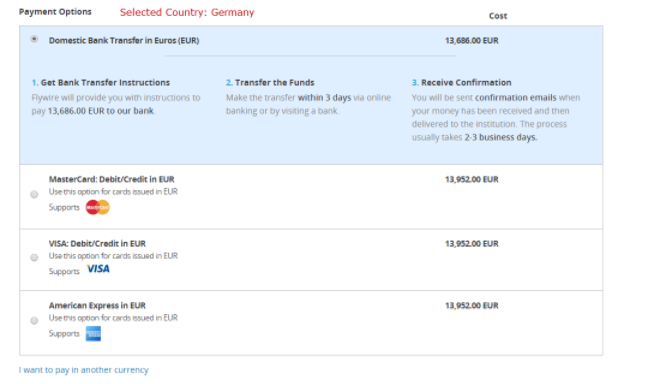Click the 'Selected Country: Germany' text
652x384 pixels.
[x=187, y=12]
